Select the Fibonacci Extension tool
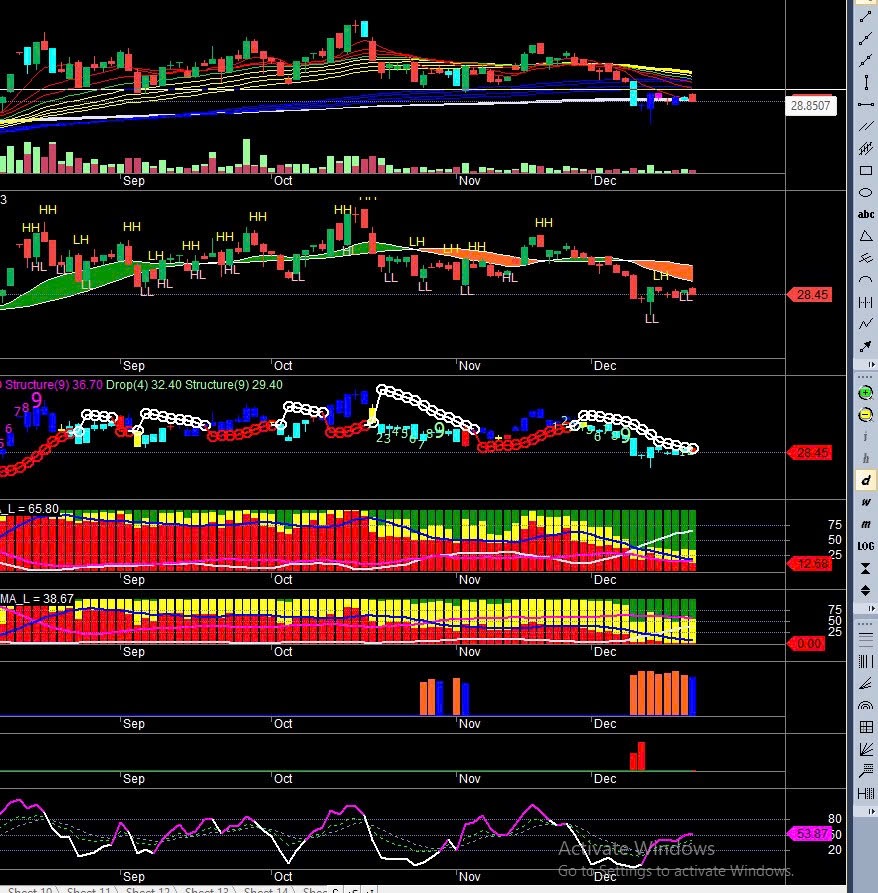The image size is (878, 893). pyautogui.click(x=865, y=771)
